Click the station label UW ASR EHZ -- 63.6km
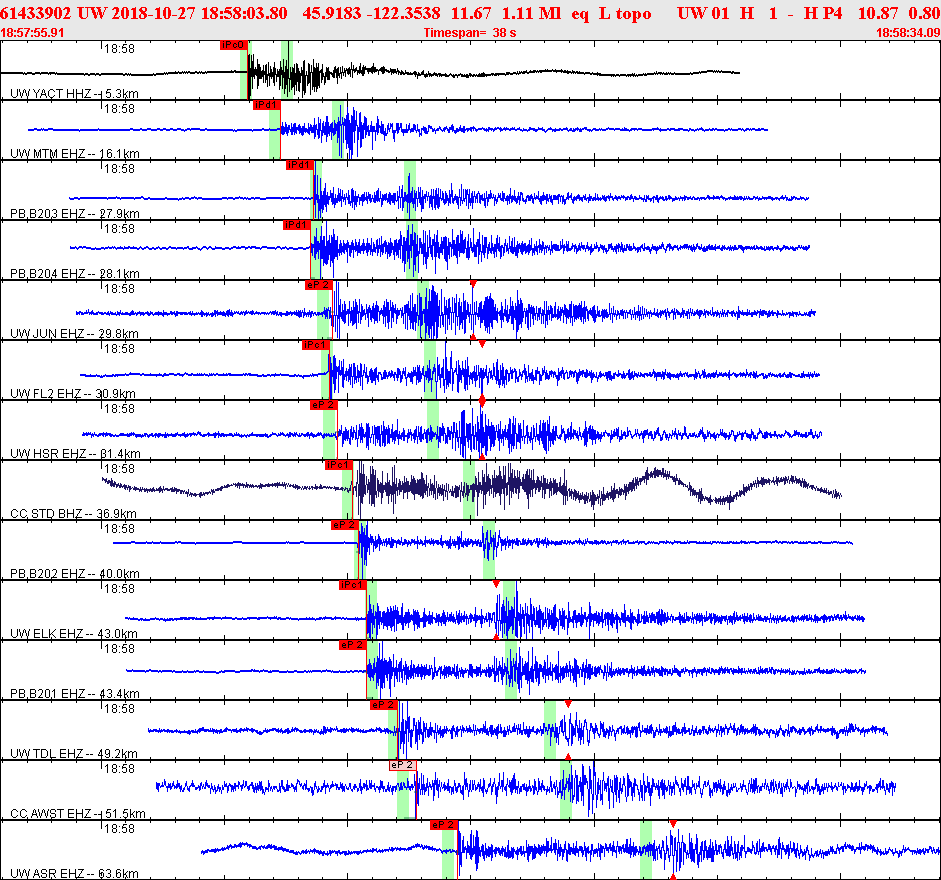 coord(74,874)
